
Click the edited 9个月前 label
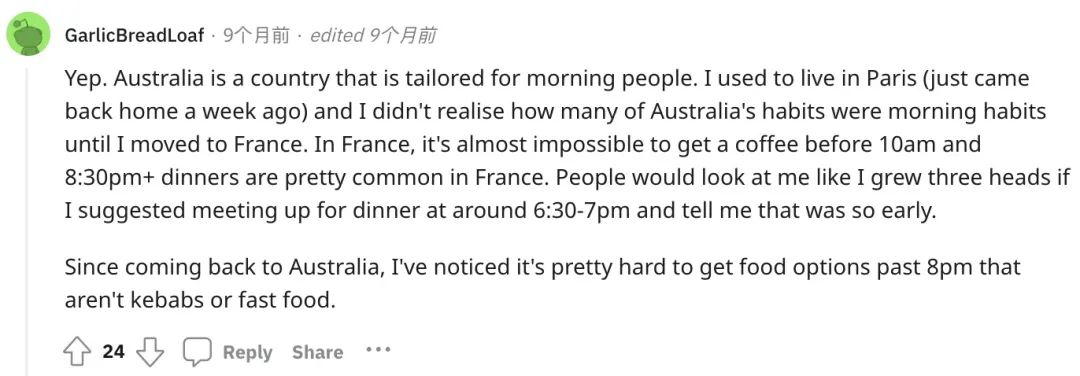[x=373, y=35]
